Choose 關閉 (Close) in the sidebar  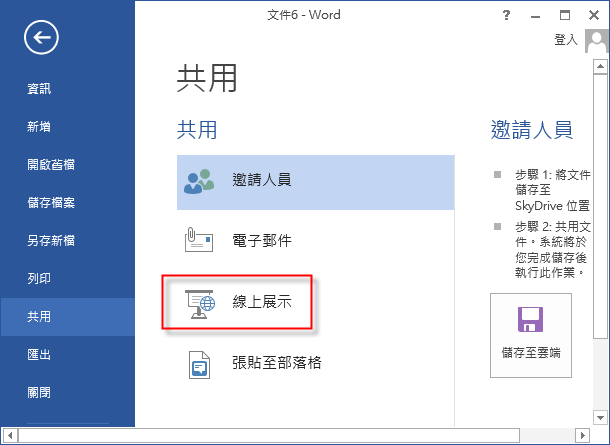point(39,392)
